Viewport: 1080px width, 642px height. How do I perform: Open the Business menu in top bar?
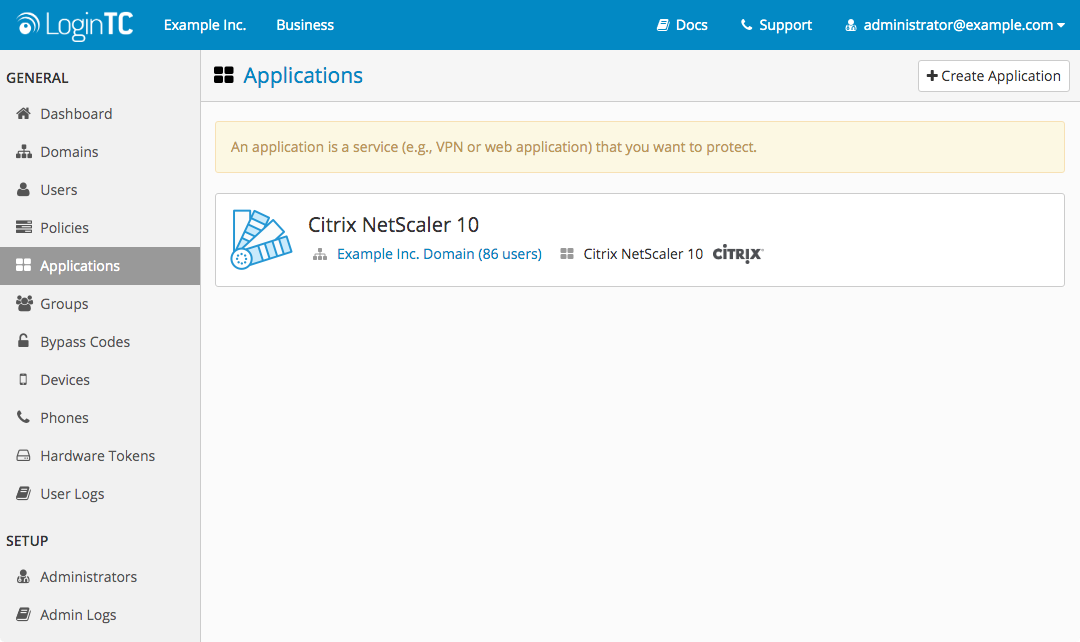(305, 25)
